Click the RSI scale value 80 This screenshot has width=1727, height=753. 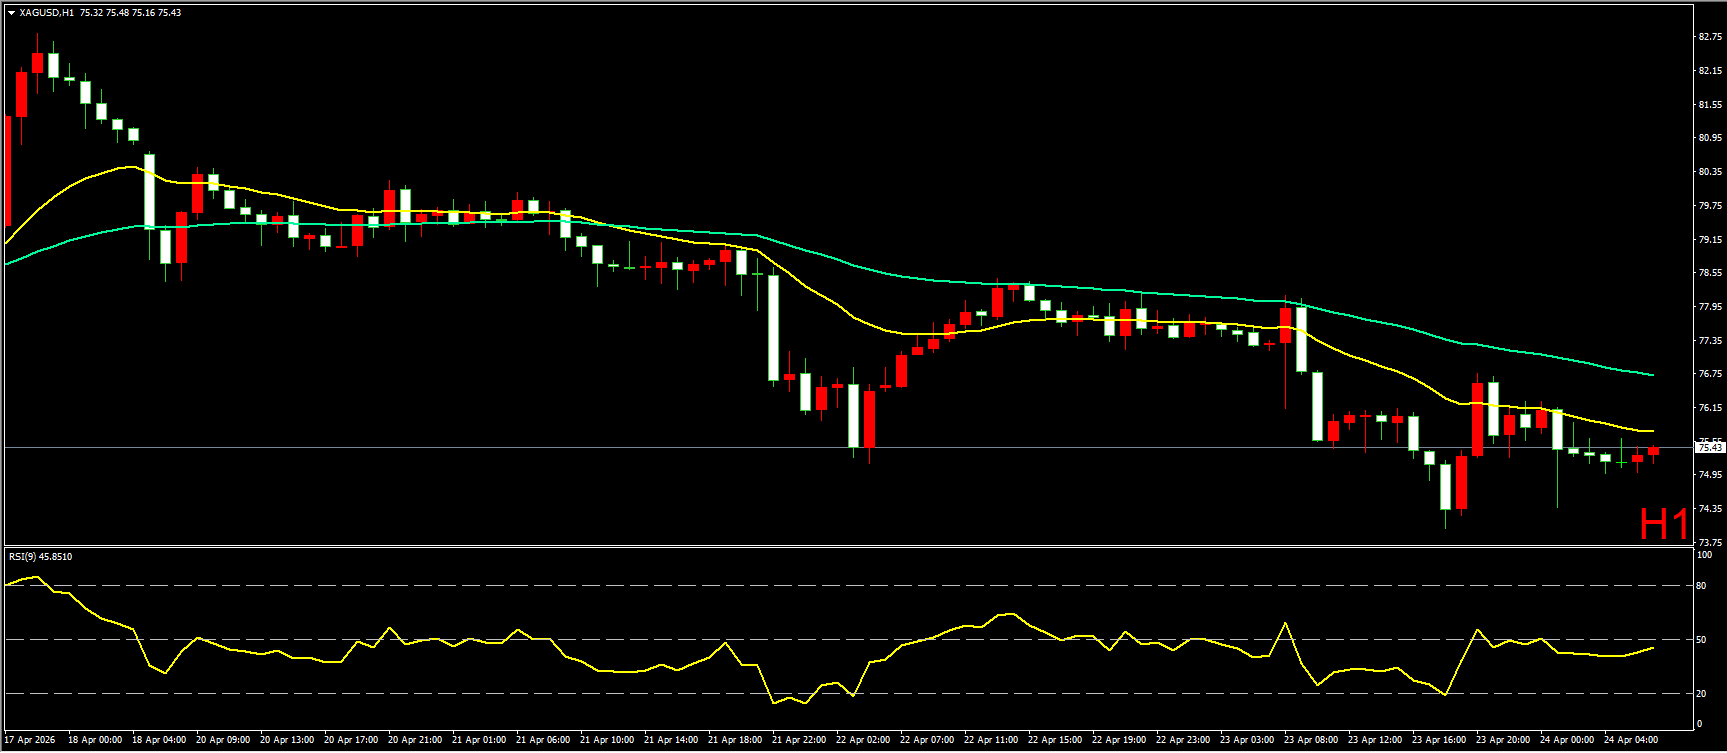1701,586
